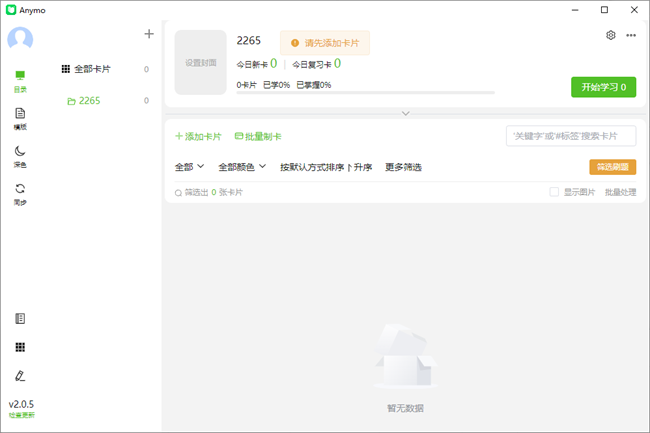Image resolution: width=650 pixels, height=433 pixels.
Task: Click the grid apps icon in lower sidebar
Action: tap(20, 347)
